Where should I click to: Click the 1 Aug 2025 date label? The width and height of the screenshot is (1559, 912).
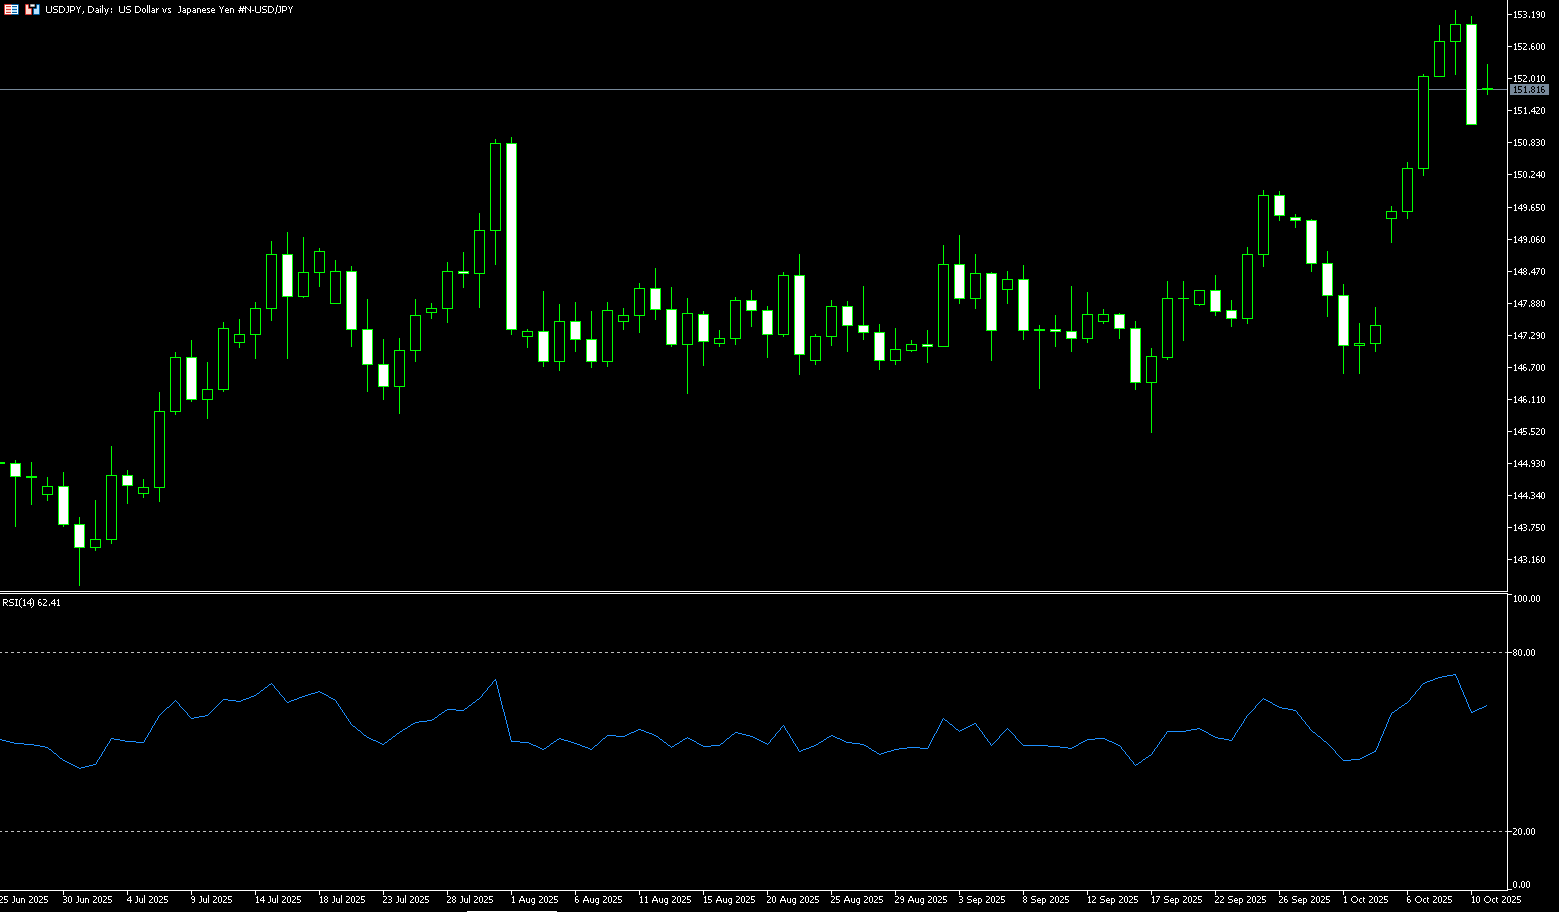(534, 900)
